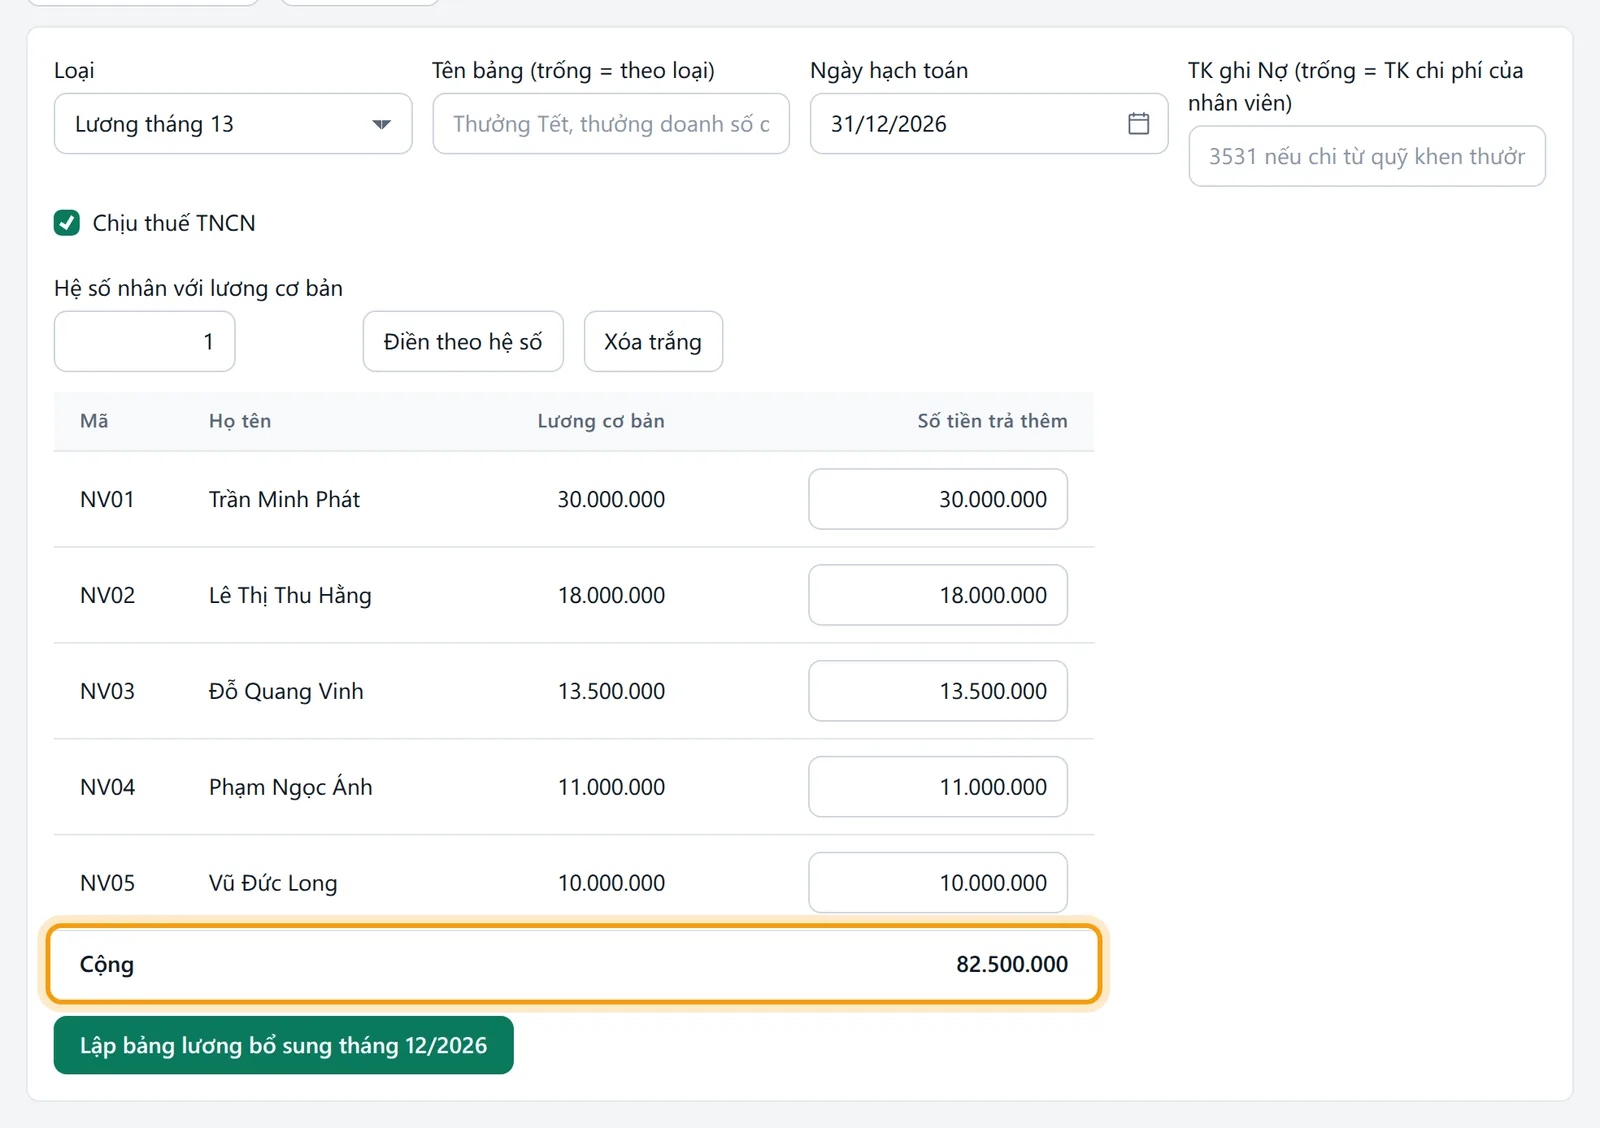This screenshot has width=1600, height=1128.
Task: Click the Xóa trắng button
Action: pos(653,342)
